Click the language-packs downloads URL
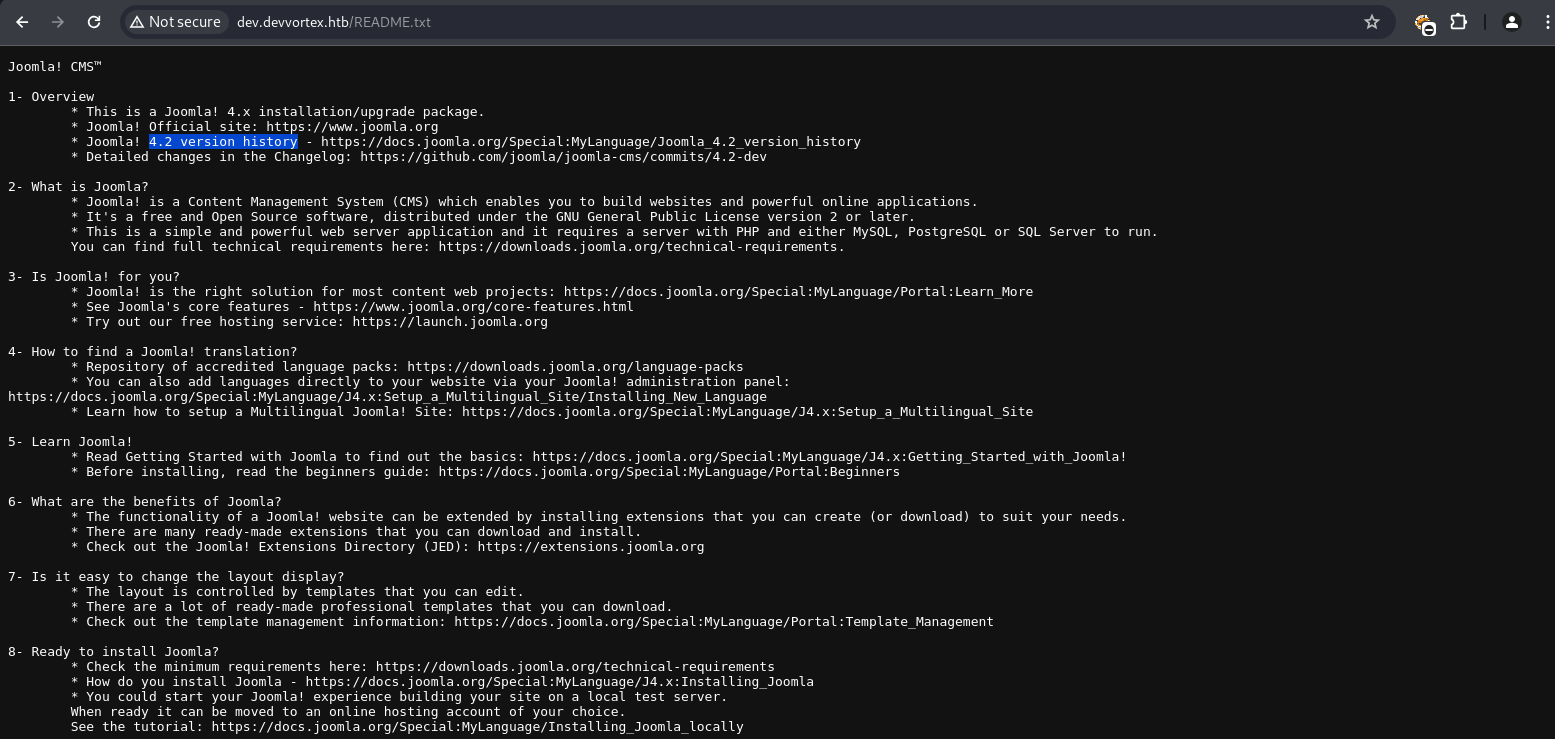 (575, 367)
